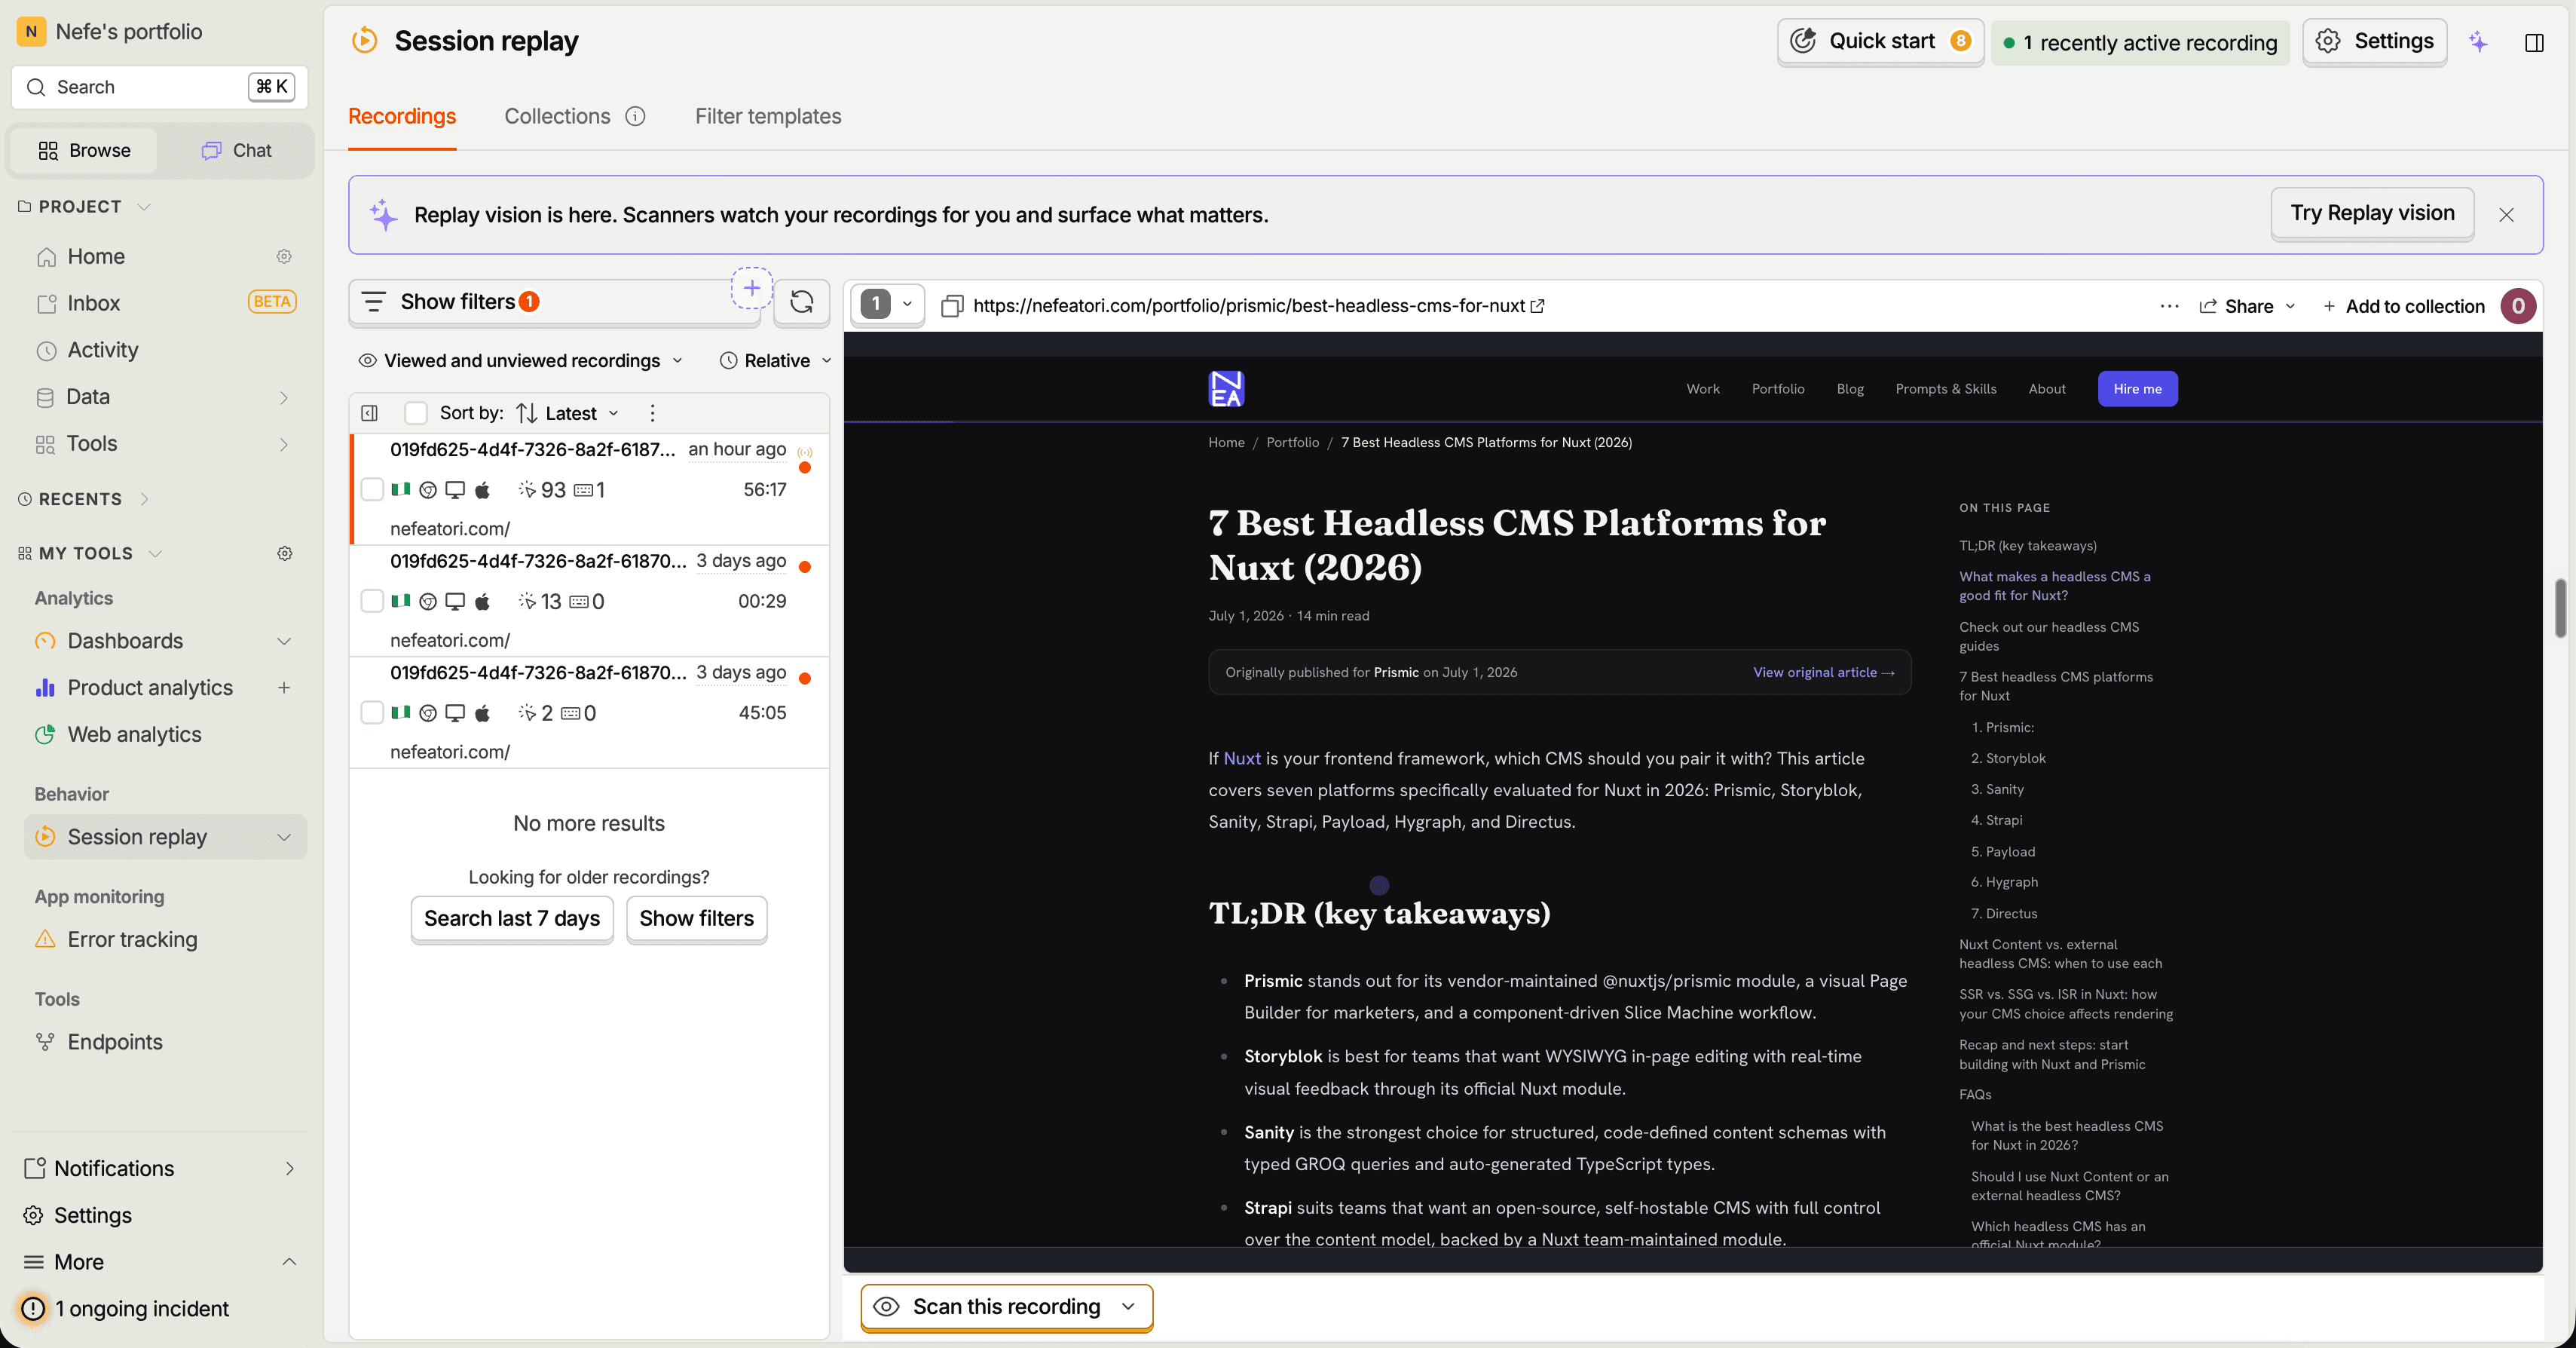Screen dimensions: 2576x1348
Task: Change the Sort by Latest dropdown
Action: 568,413
